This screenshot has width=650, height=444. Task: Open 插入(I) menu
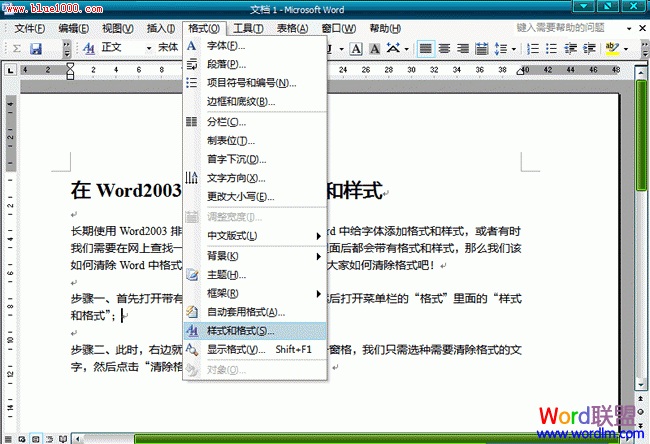(x=161, y=29)
